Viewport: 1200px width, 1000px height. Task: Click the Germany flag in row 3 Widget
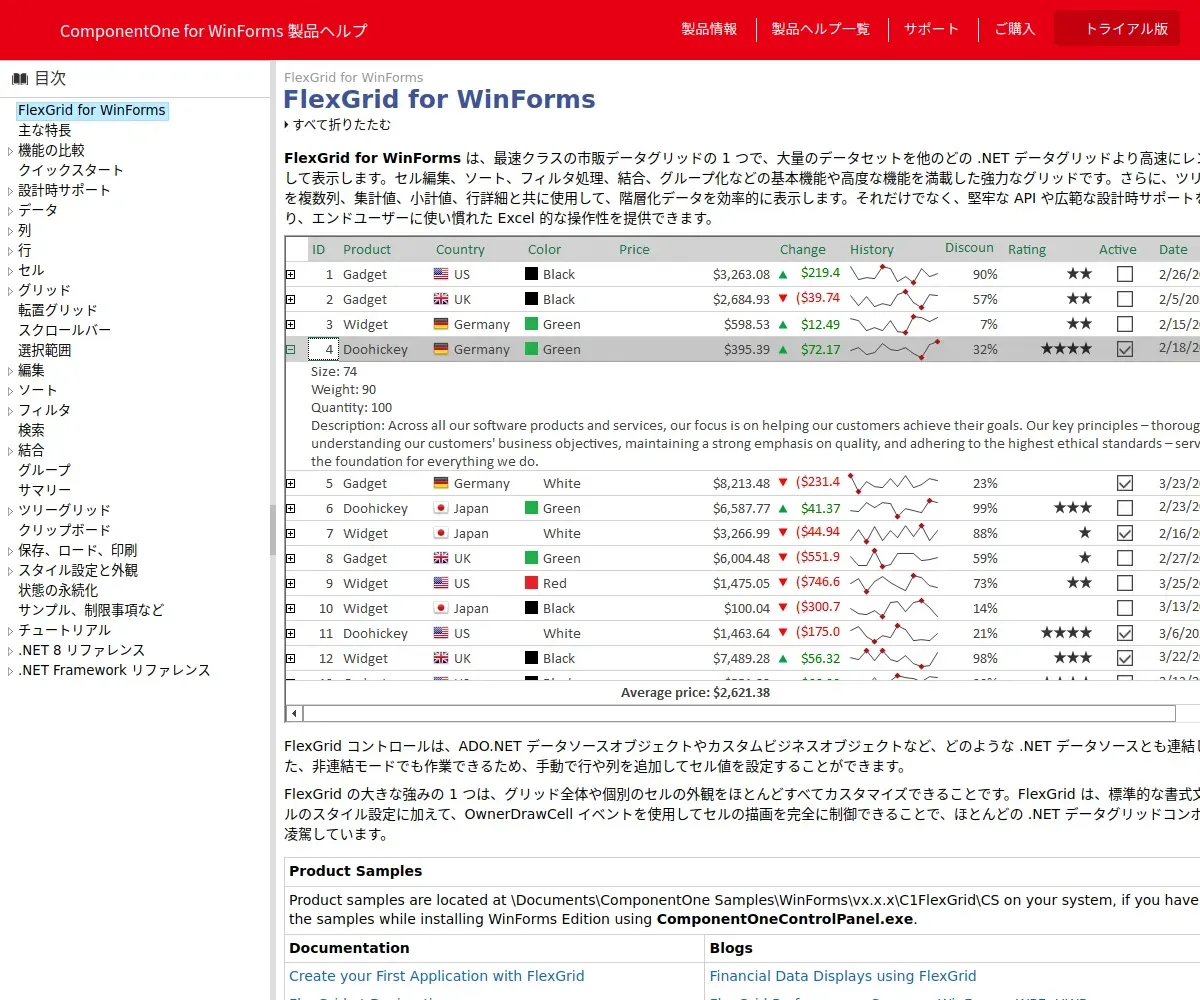click(441, 324)
